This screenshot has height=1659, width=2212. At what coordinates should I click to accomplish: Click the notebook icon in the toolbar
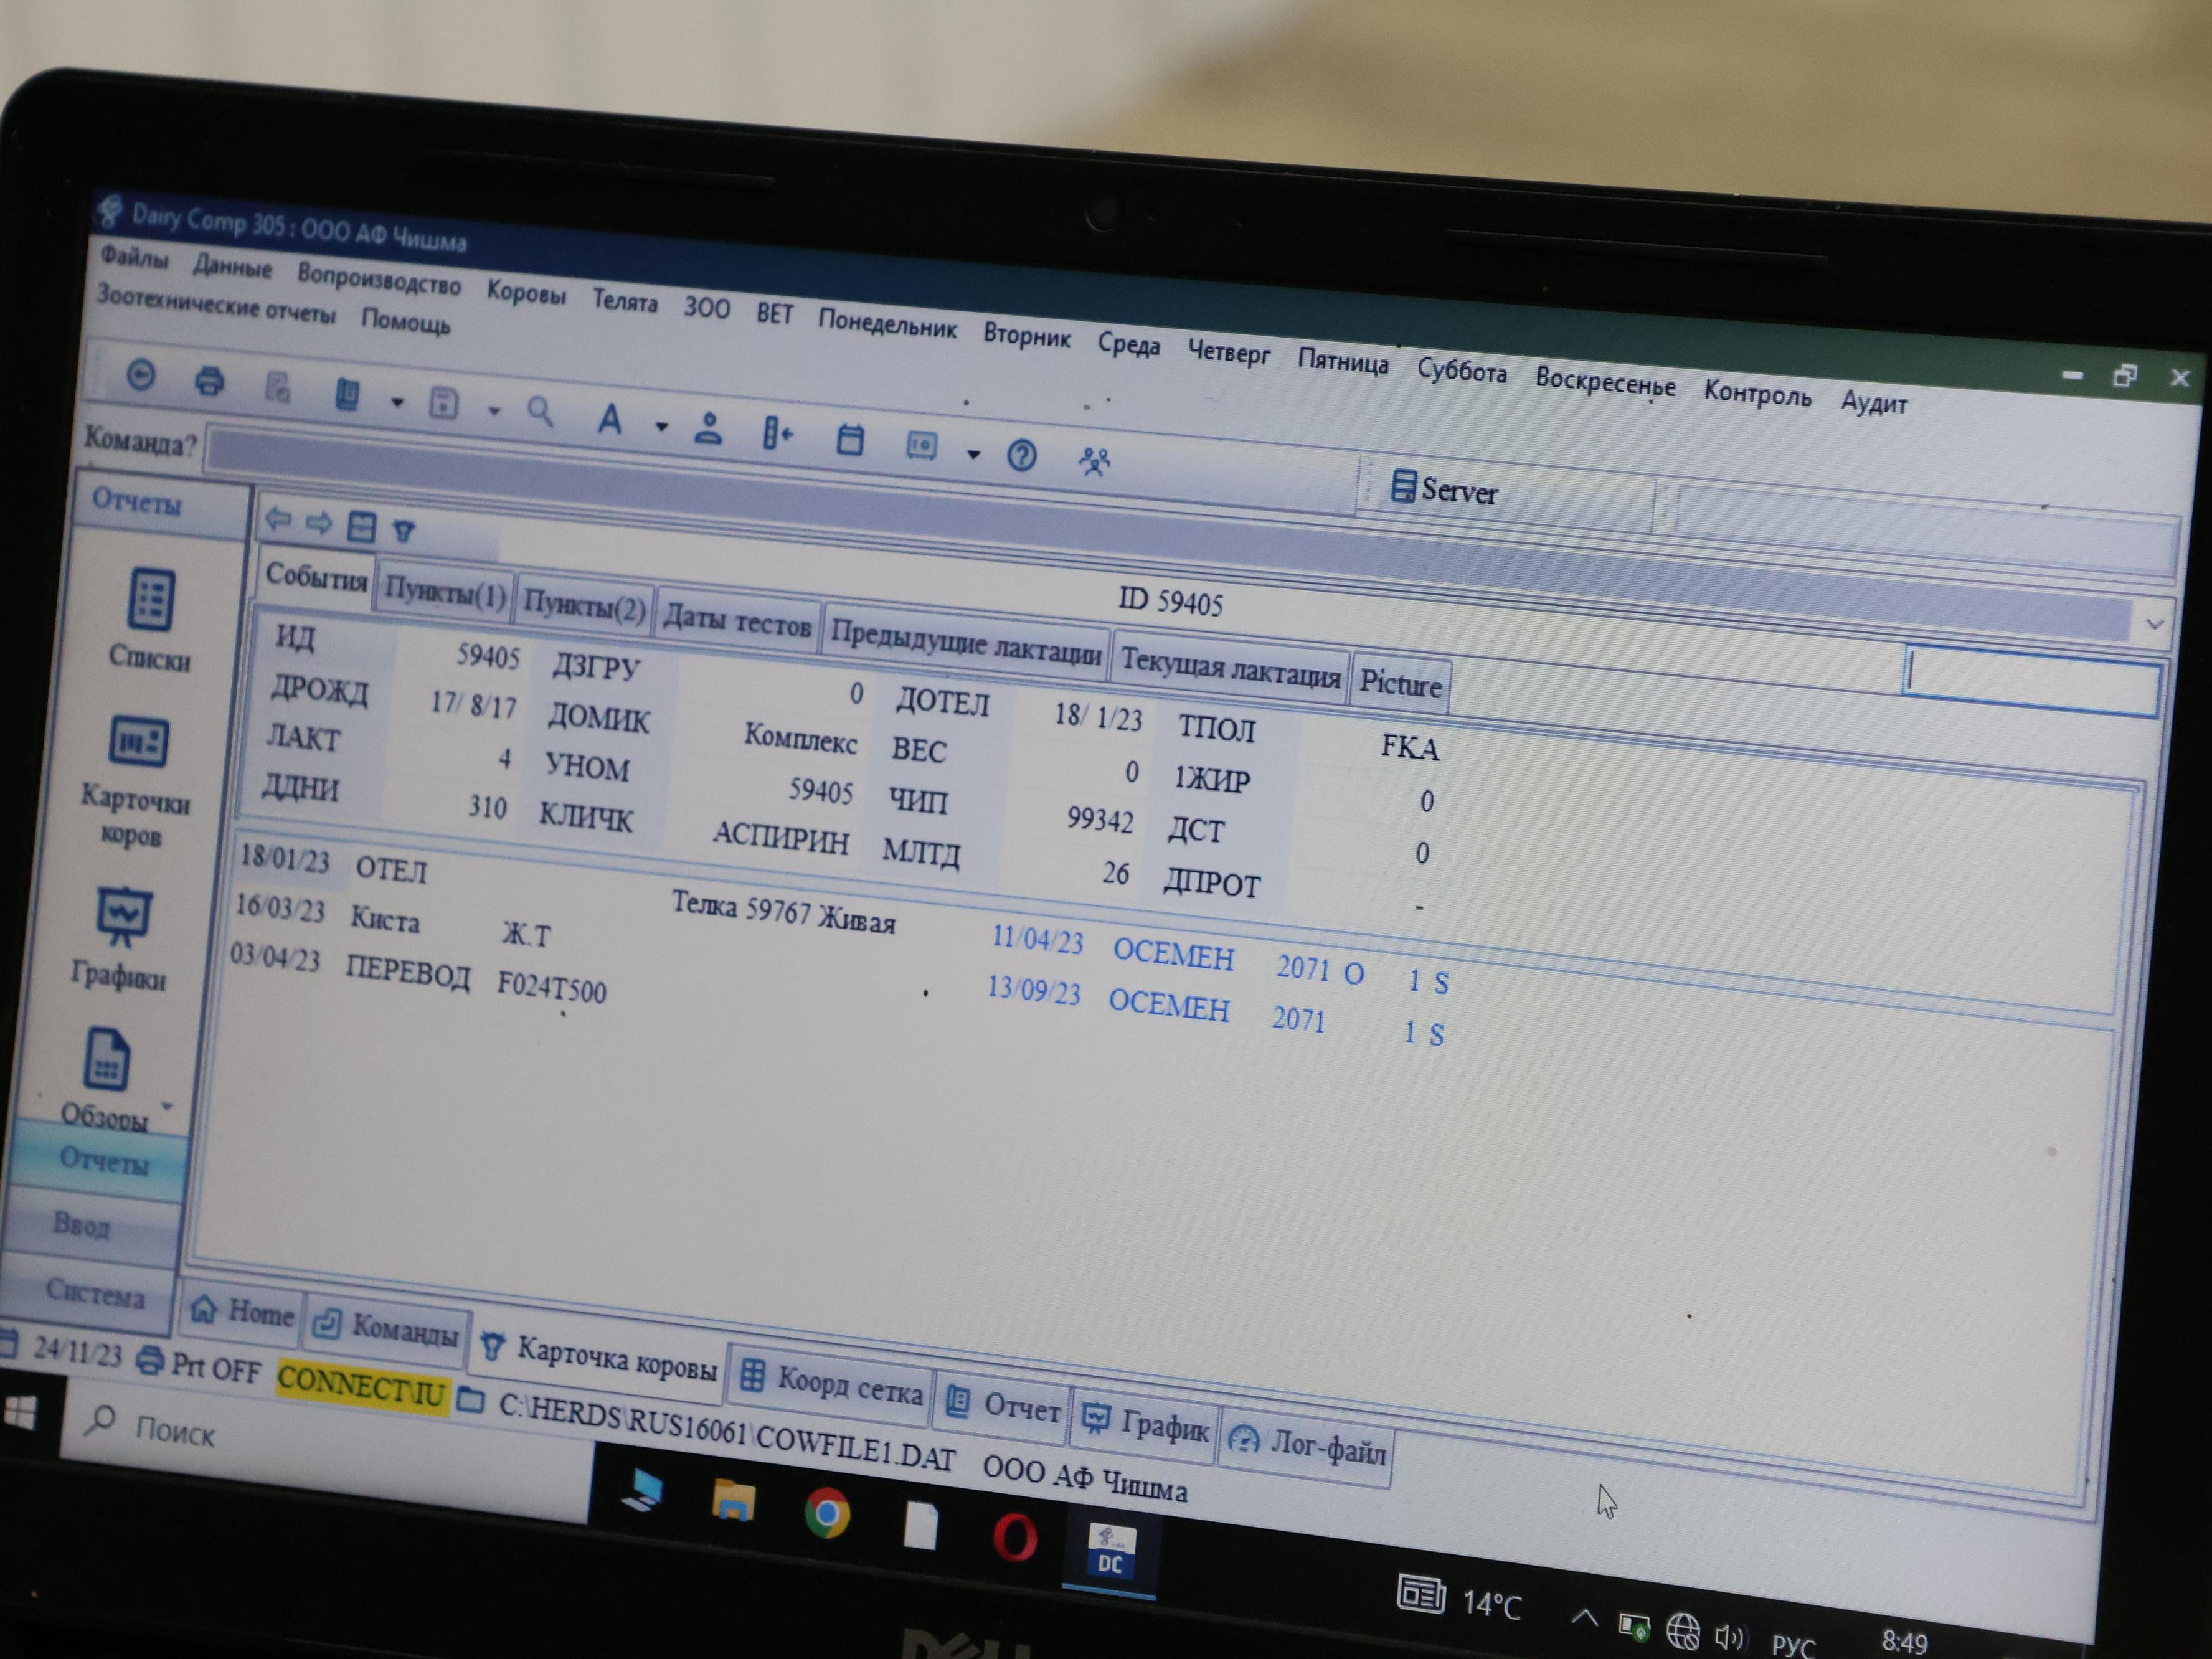click(x=347, y=393)
